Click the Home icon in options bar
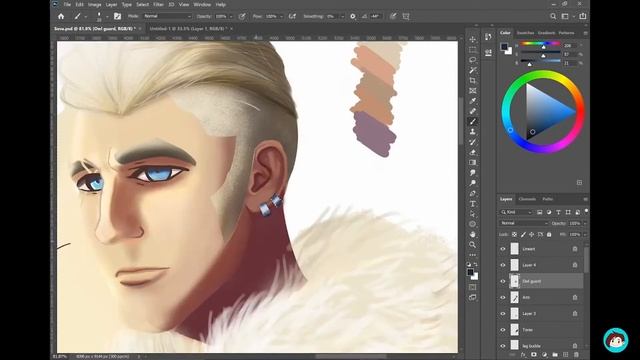640x360 pixels. point(61,16)
